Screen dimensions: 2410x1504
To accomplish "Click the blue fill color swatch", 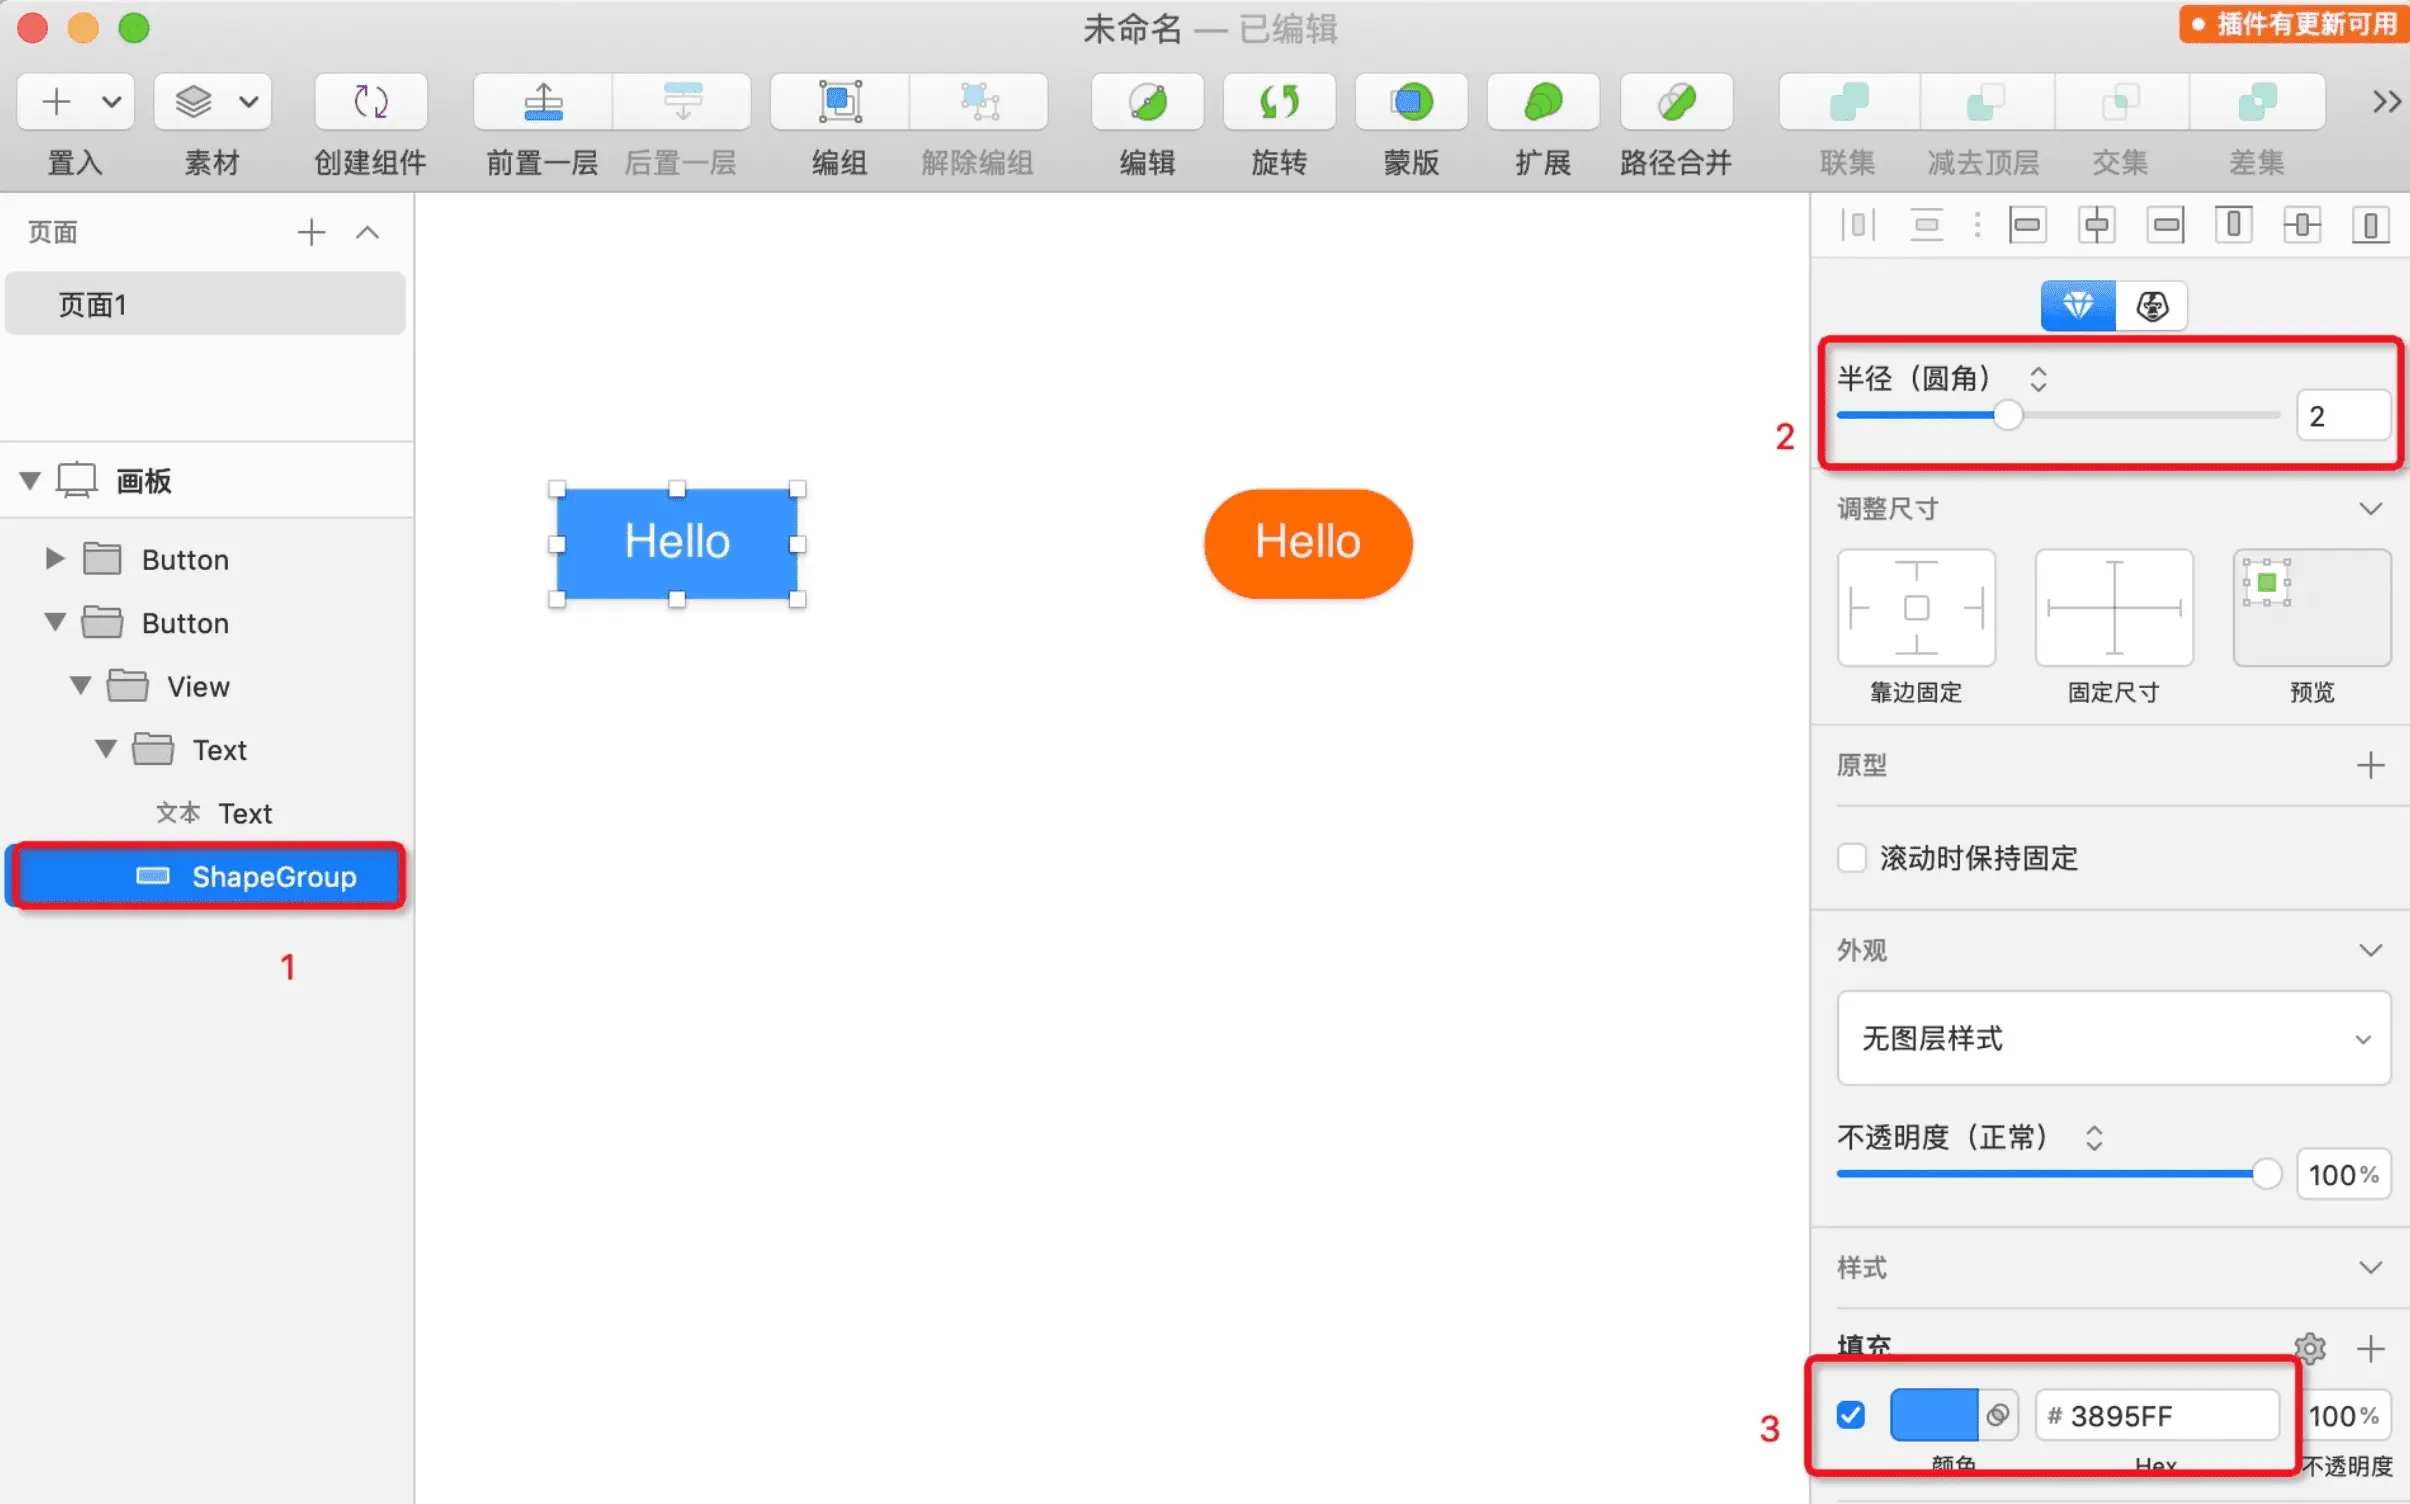I will tap(1933, 1415).
